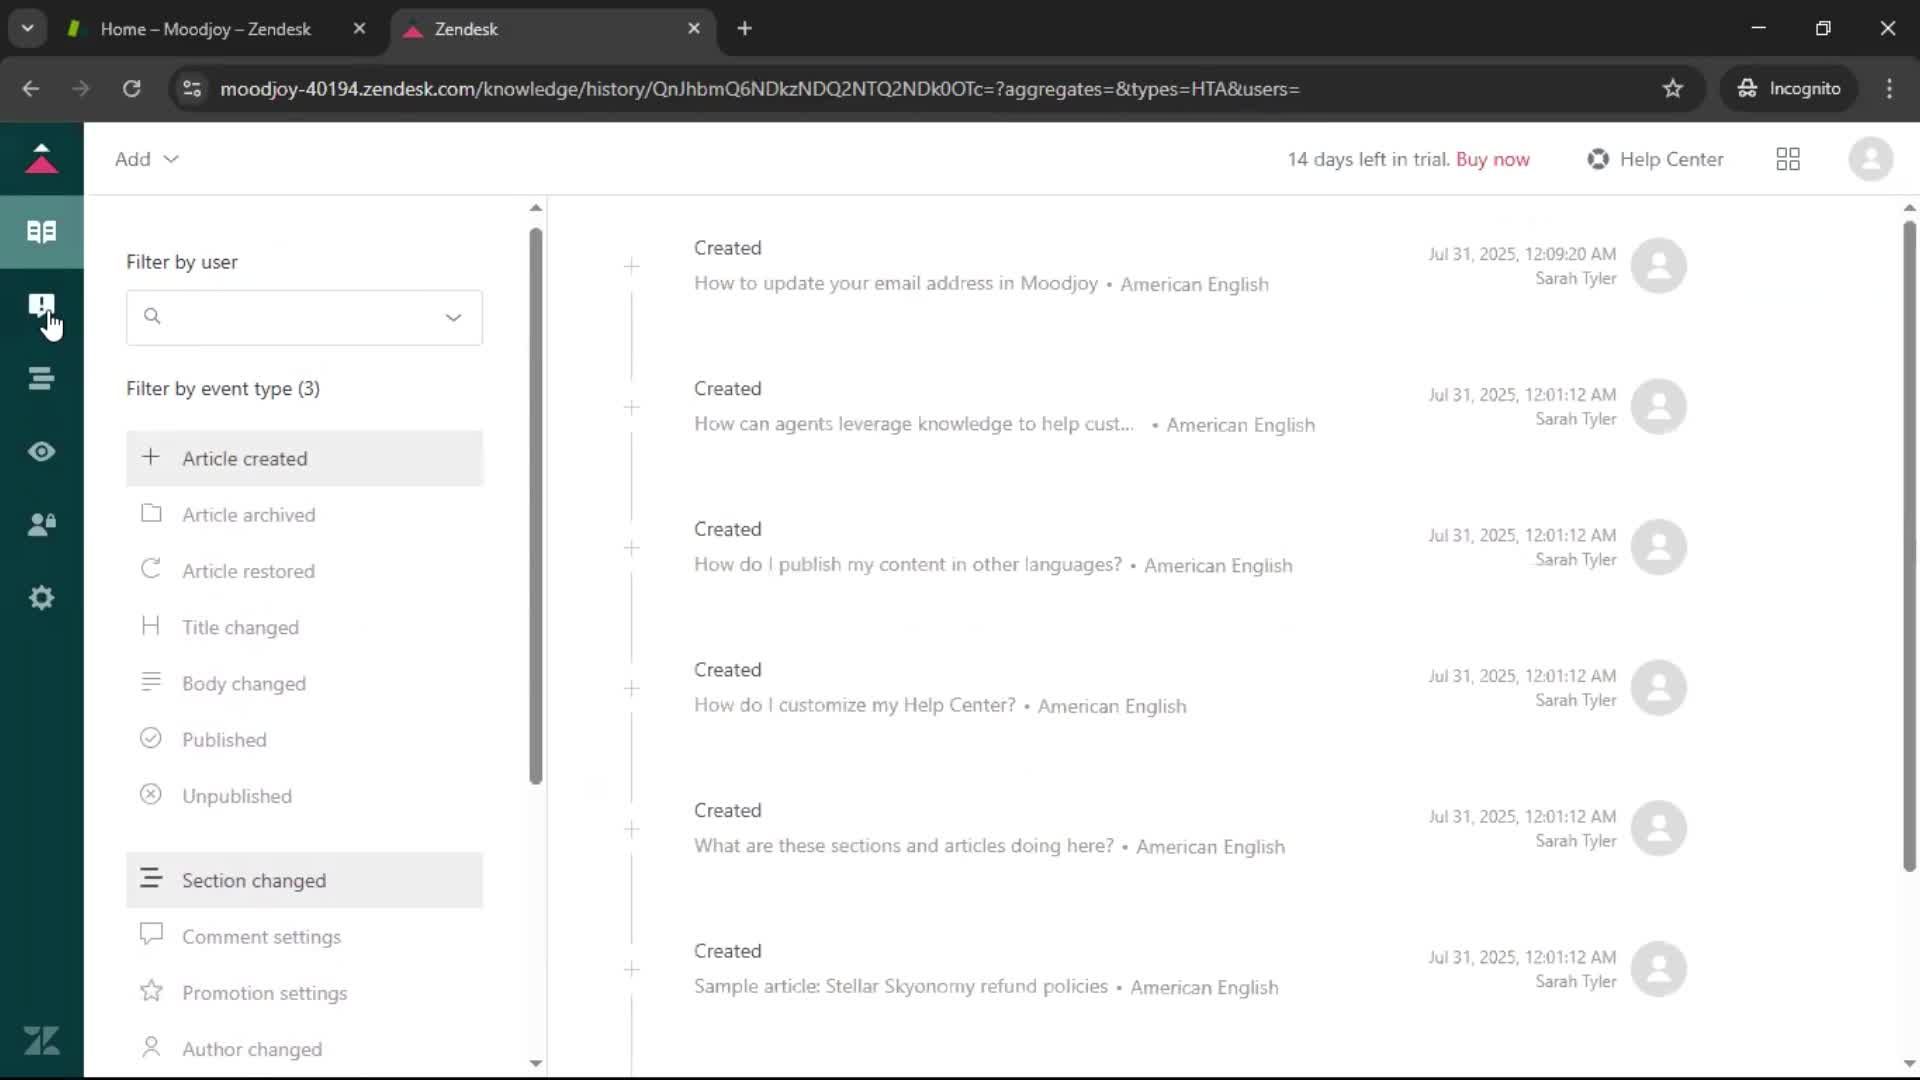Click the Help Center lifebuoy icon
This screenshot has height=1080, width=1920.
[1598, 159]
